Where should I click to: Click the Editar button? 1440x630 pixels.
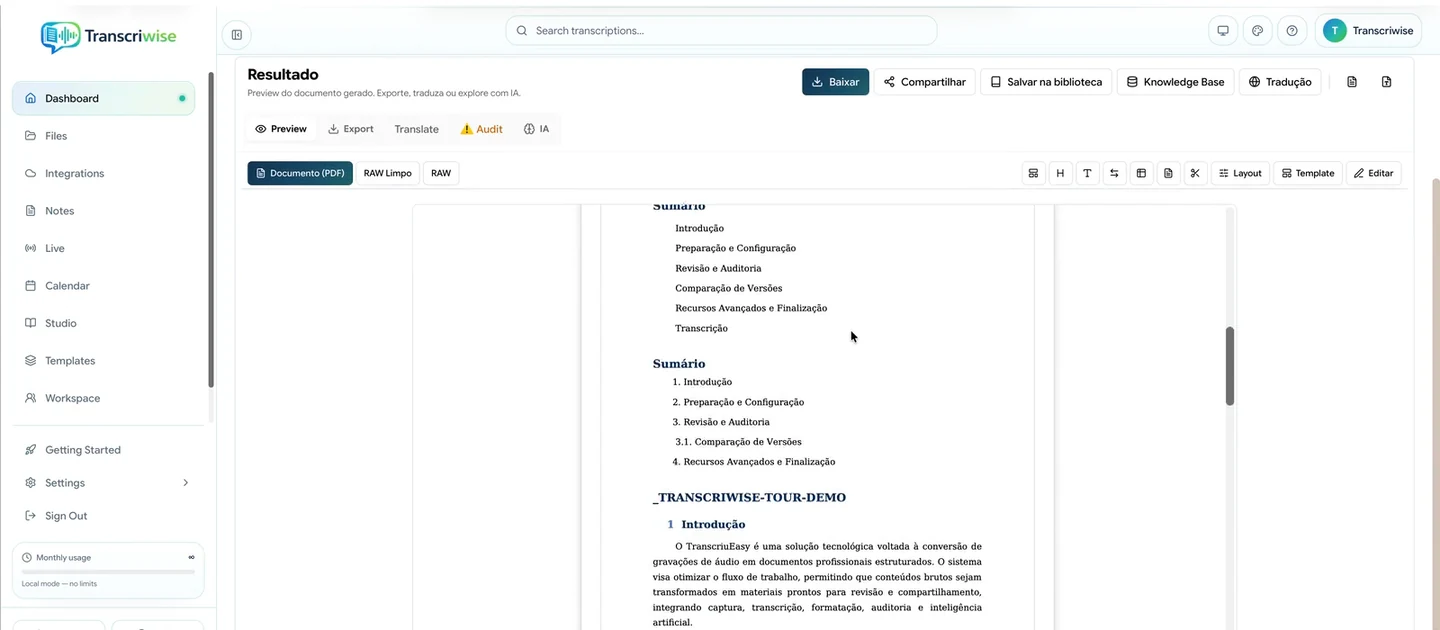1373,173
